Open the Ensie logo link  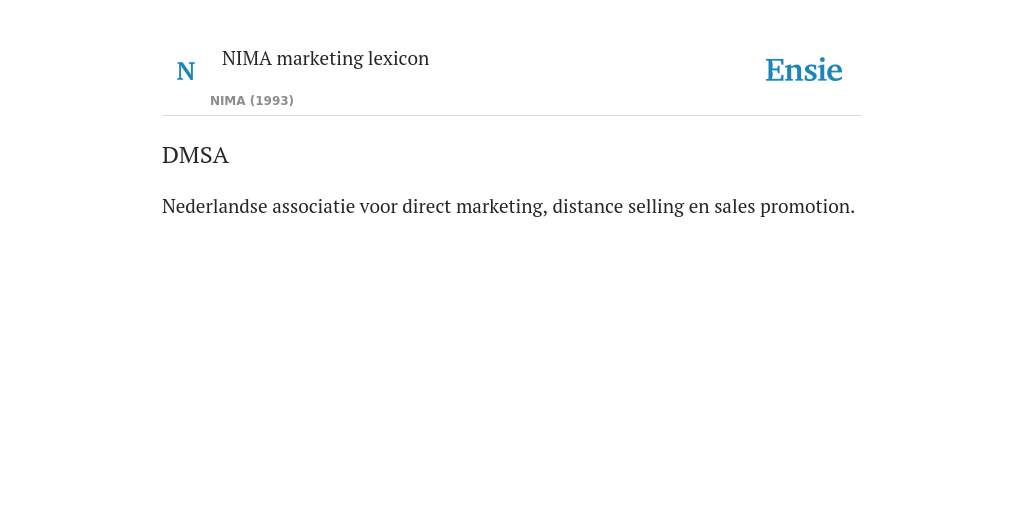(x=804, y=70)
